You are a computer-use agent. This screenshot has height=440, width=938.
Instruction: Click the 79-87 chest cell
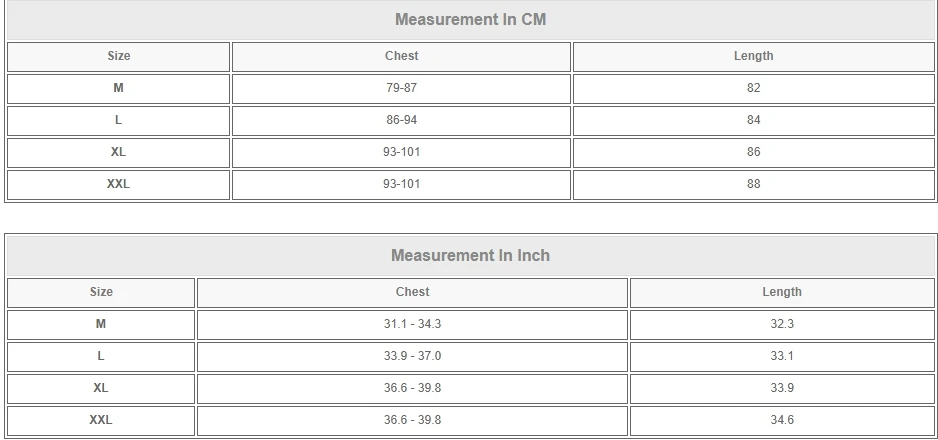[x=401, y=88]
